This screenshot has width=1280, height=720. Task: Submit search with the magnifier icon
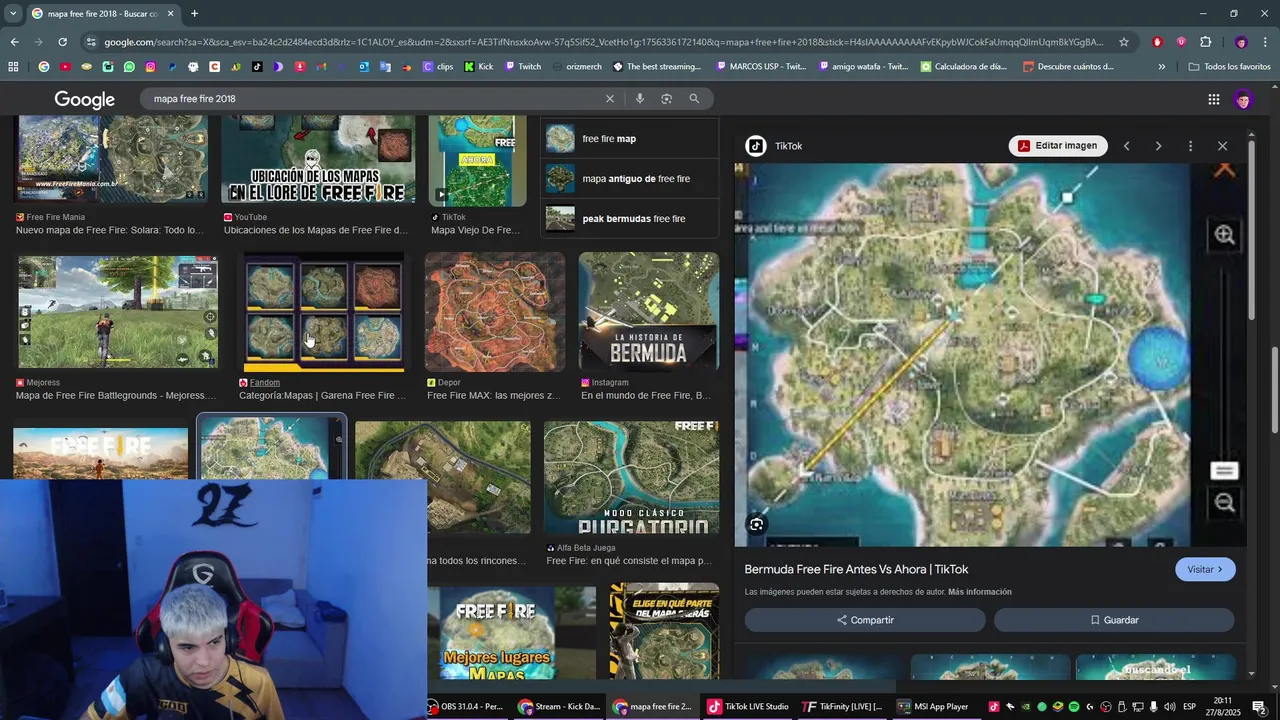tap(694, 99)
